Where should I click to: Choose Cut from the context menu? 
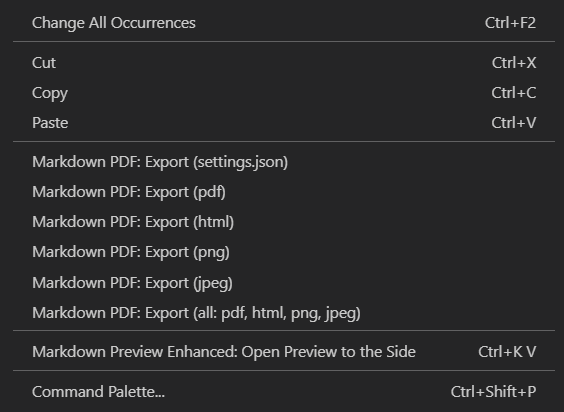(284, 63)
